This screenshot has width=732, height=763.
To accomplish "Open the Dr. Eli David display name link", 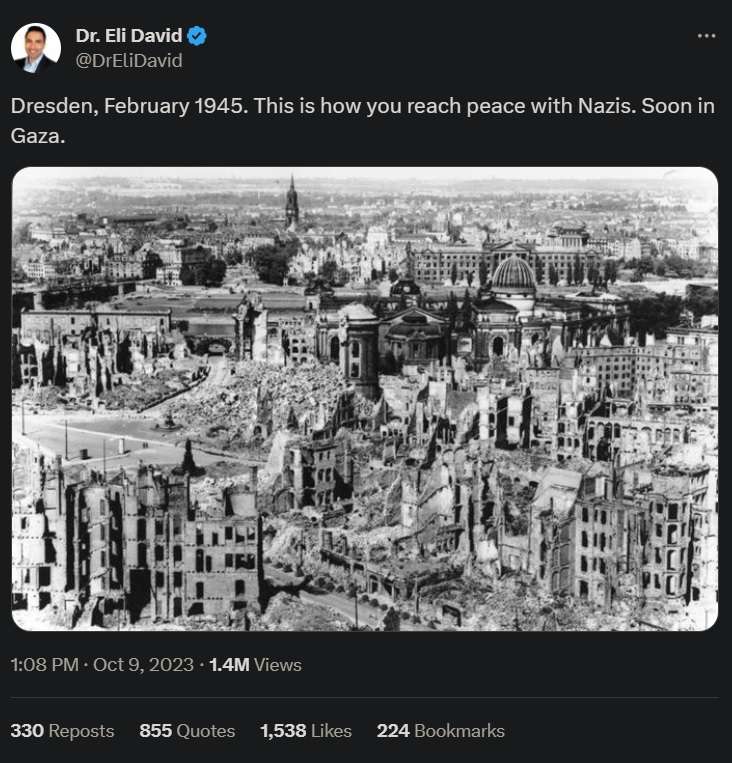I will click(128, 37).
